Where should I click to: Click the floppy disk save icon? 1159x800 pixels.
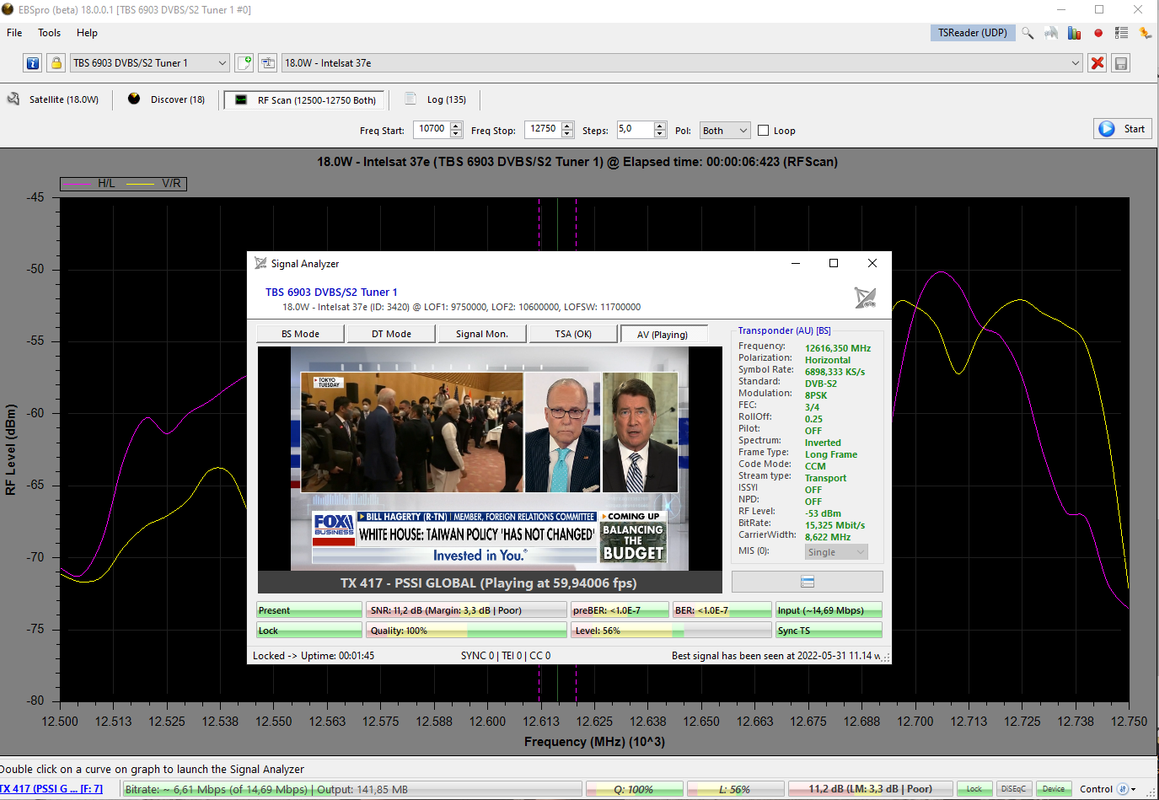(1121, 63)
